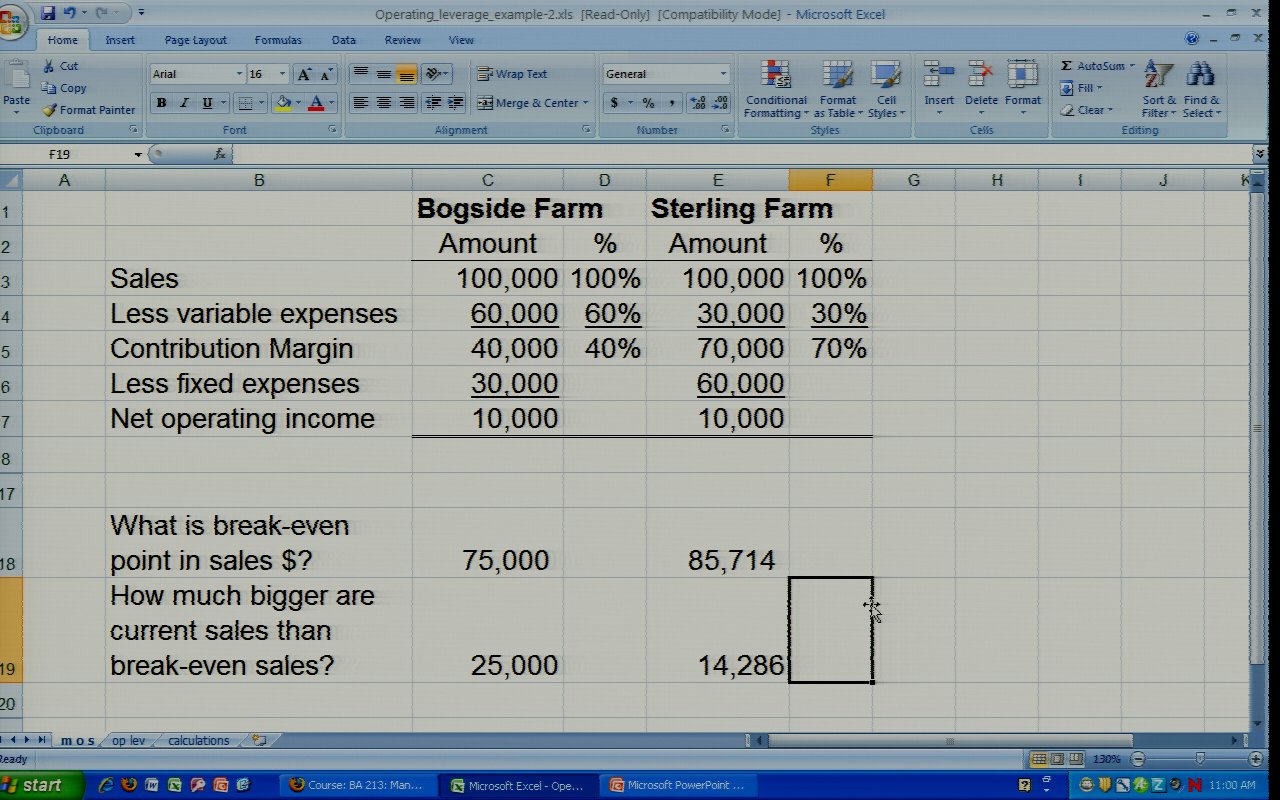Image resolution: width=1280 pixels, height=800 pixels.
Task: Toggle Bold formatting
Action: point(161,103)
